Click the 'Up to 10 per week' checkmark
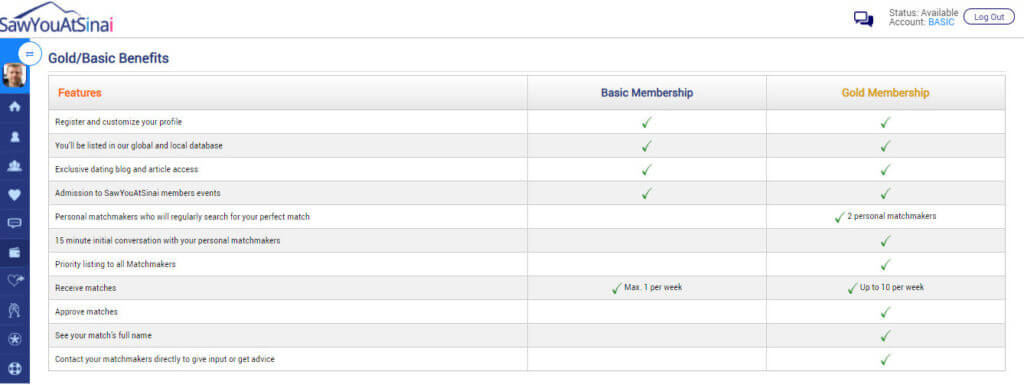Screen dimensions: 1024x385 coord(852,288)
